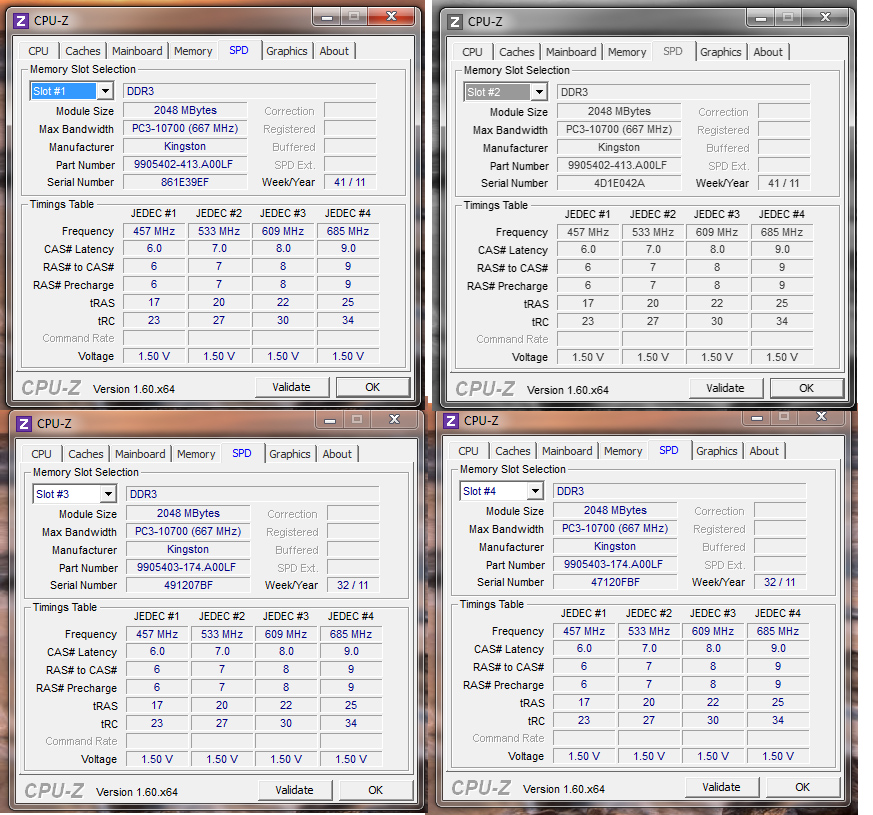Image resolution: width=873 pixels, height=815 pixels.
Task: Click the Slot #3 part number 9905403-174.A00LF
Action: (x=188, y=567)
